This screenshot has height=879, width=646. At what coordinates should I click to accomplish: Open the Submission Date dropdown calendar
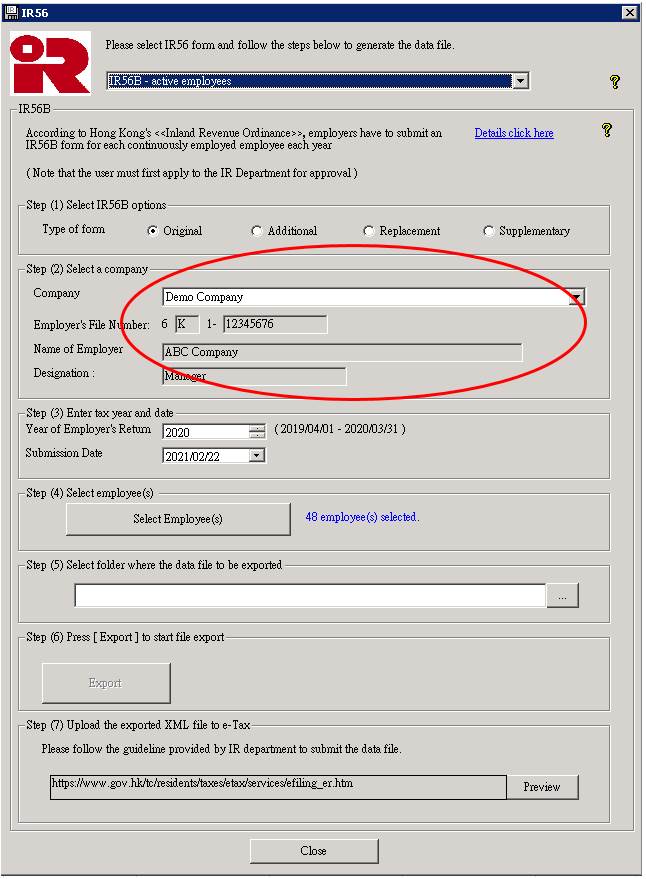point(257,455)
